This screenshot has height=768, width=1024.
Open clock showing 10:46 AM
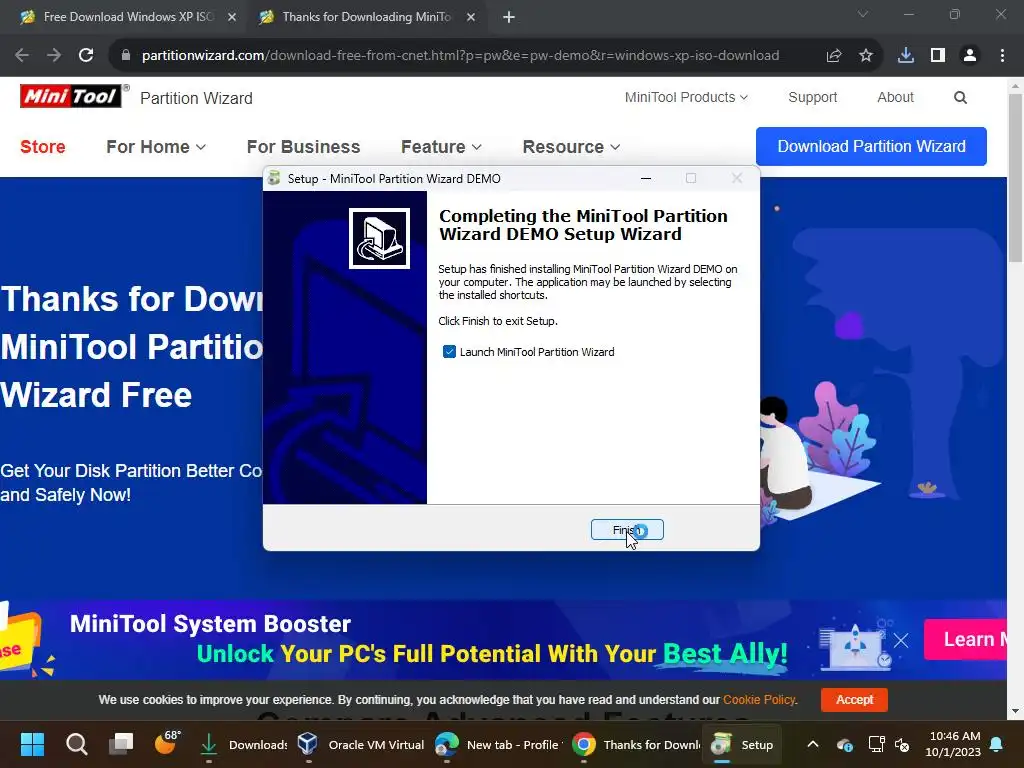[953, 744]
